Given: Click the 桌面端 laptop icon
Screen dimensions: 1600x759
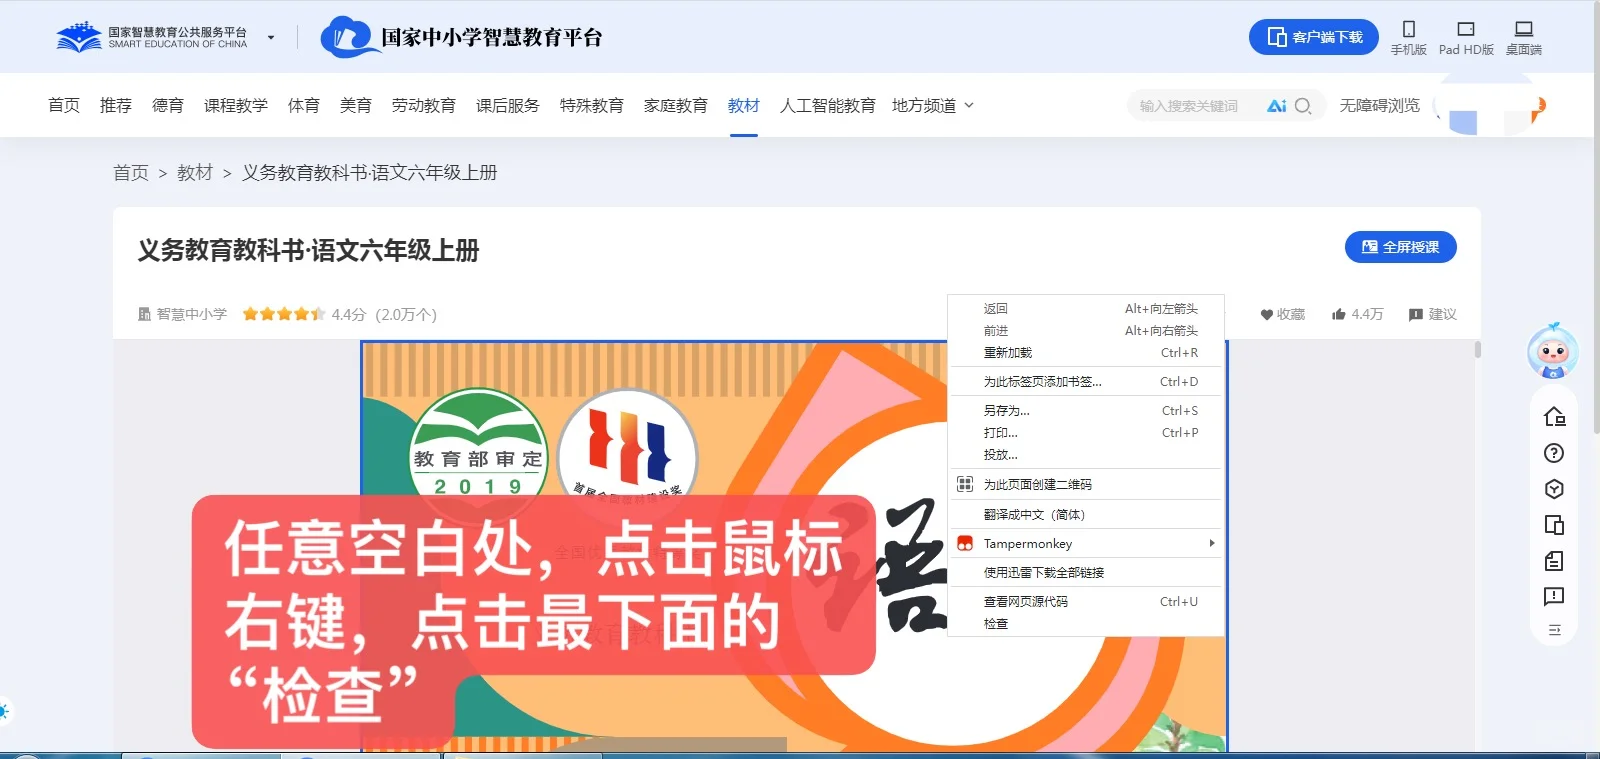Looking at the screenshot, I should pyautogui.click(x=1524, y=29).
